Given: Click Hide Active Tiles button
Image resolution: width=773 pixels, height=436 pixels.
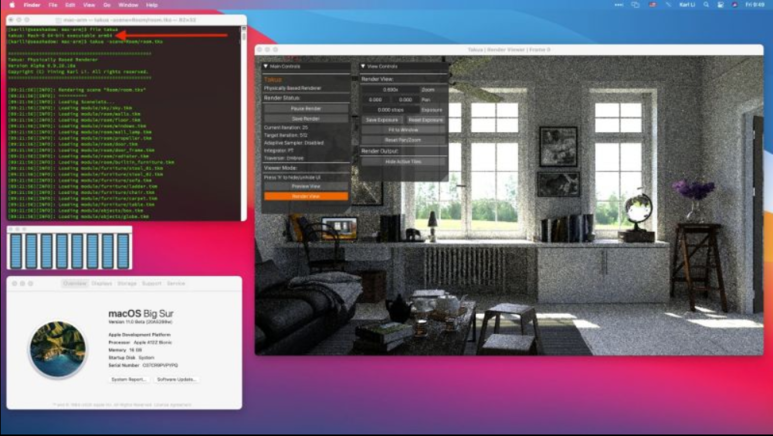Looking at the screenshot, I should (403, 162).
